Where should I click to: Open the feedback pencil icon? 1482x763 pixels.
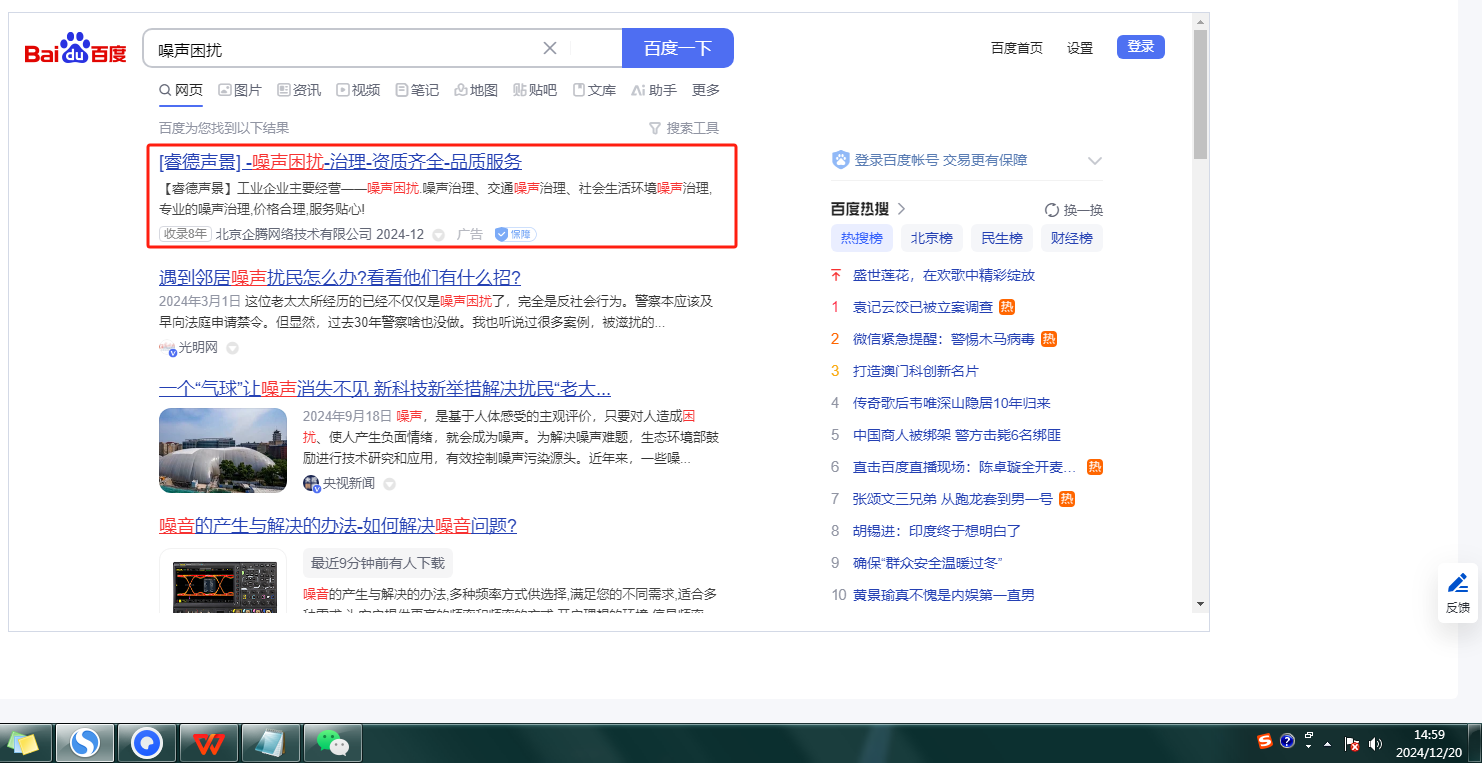(1458, 583)
